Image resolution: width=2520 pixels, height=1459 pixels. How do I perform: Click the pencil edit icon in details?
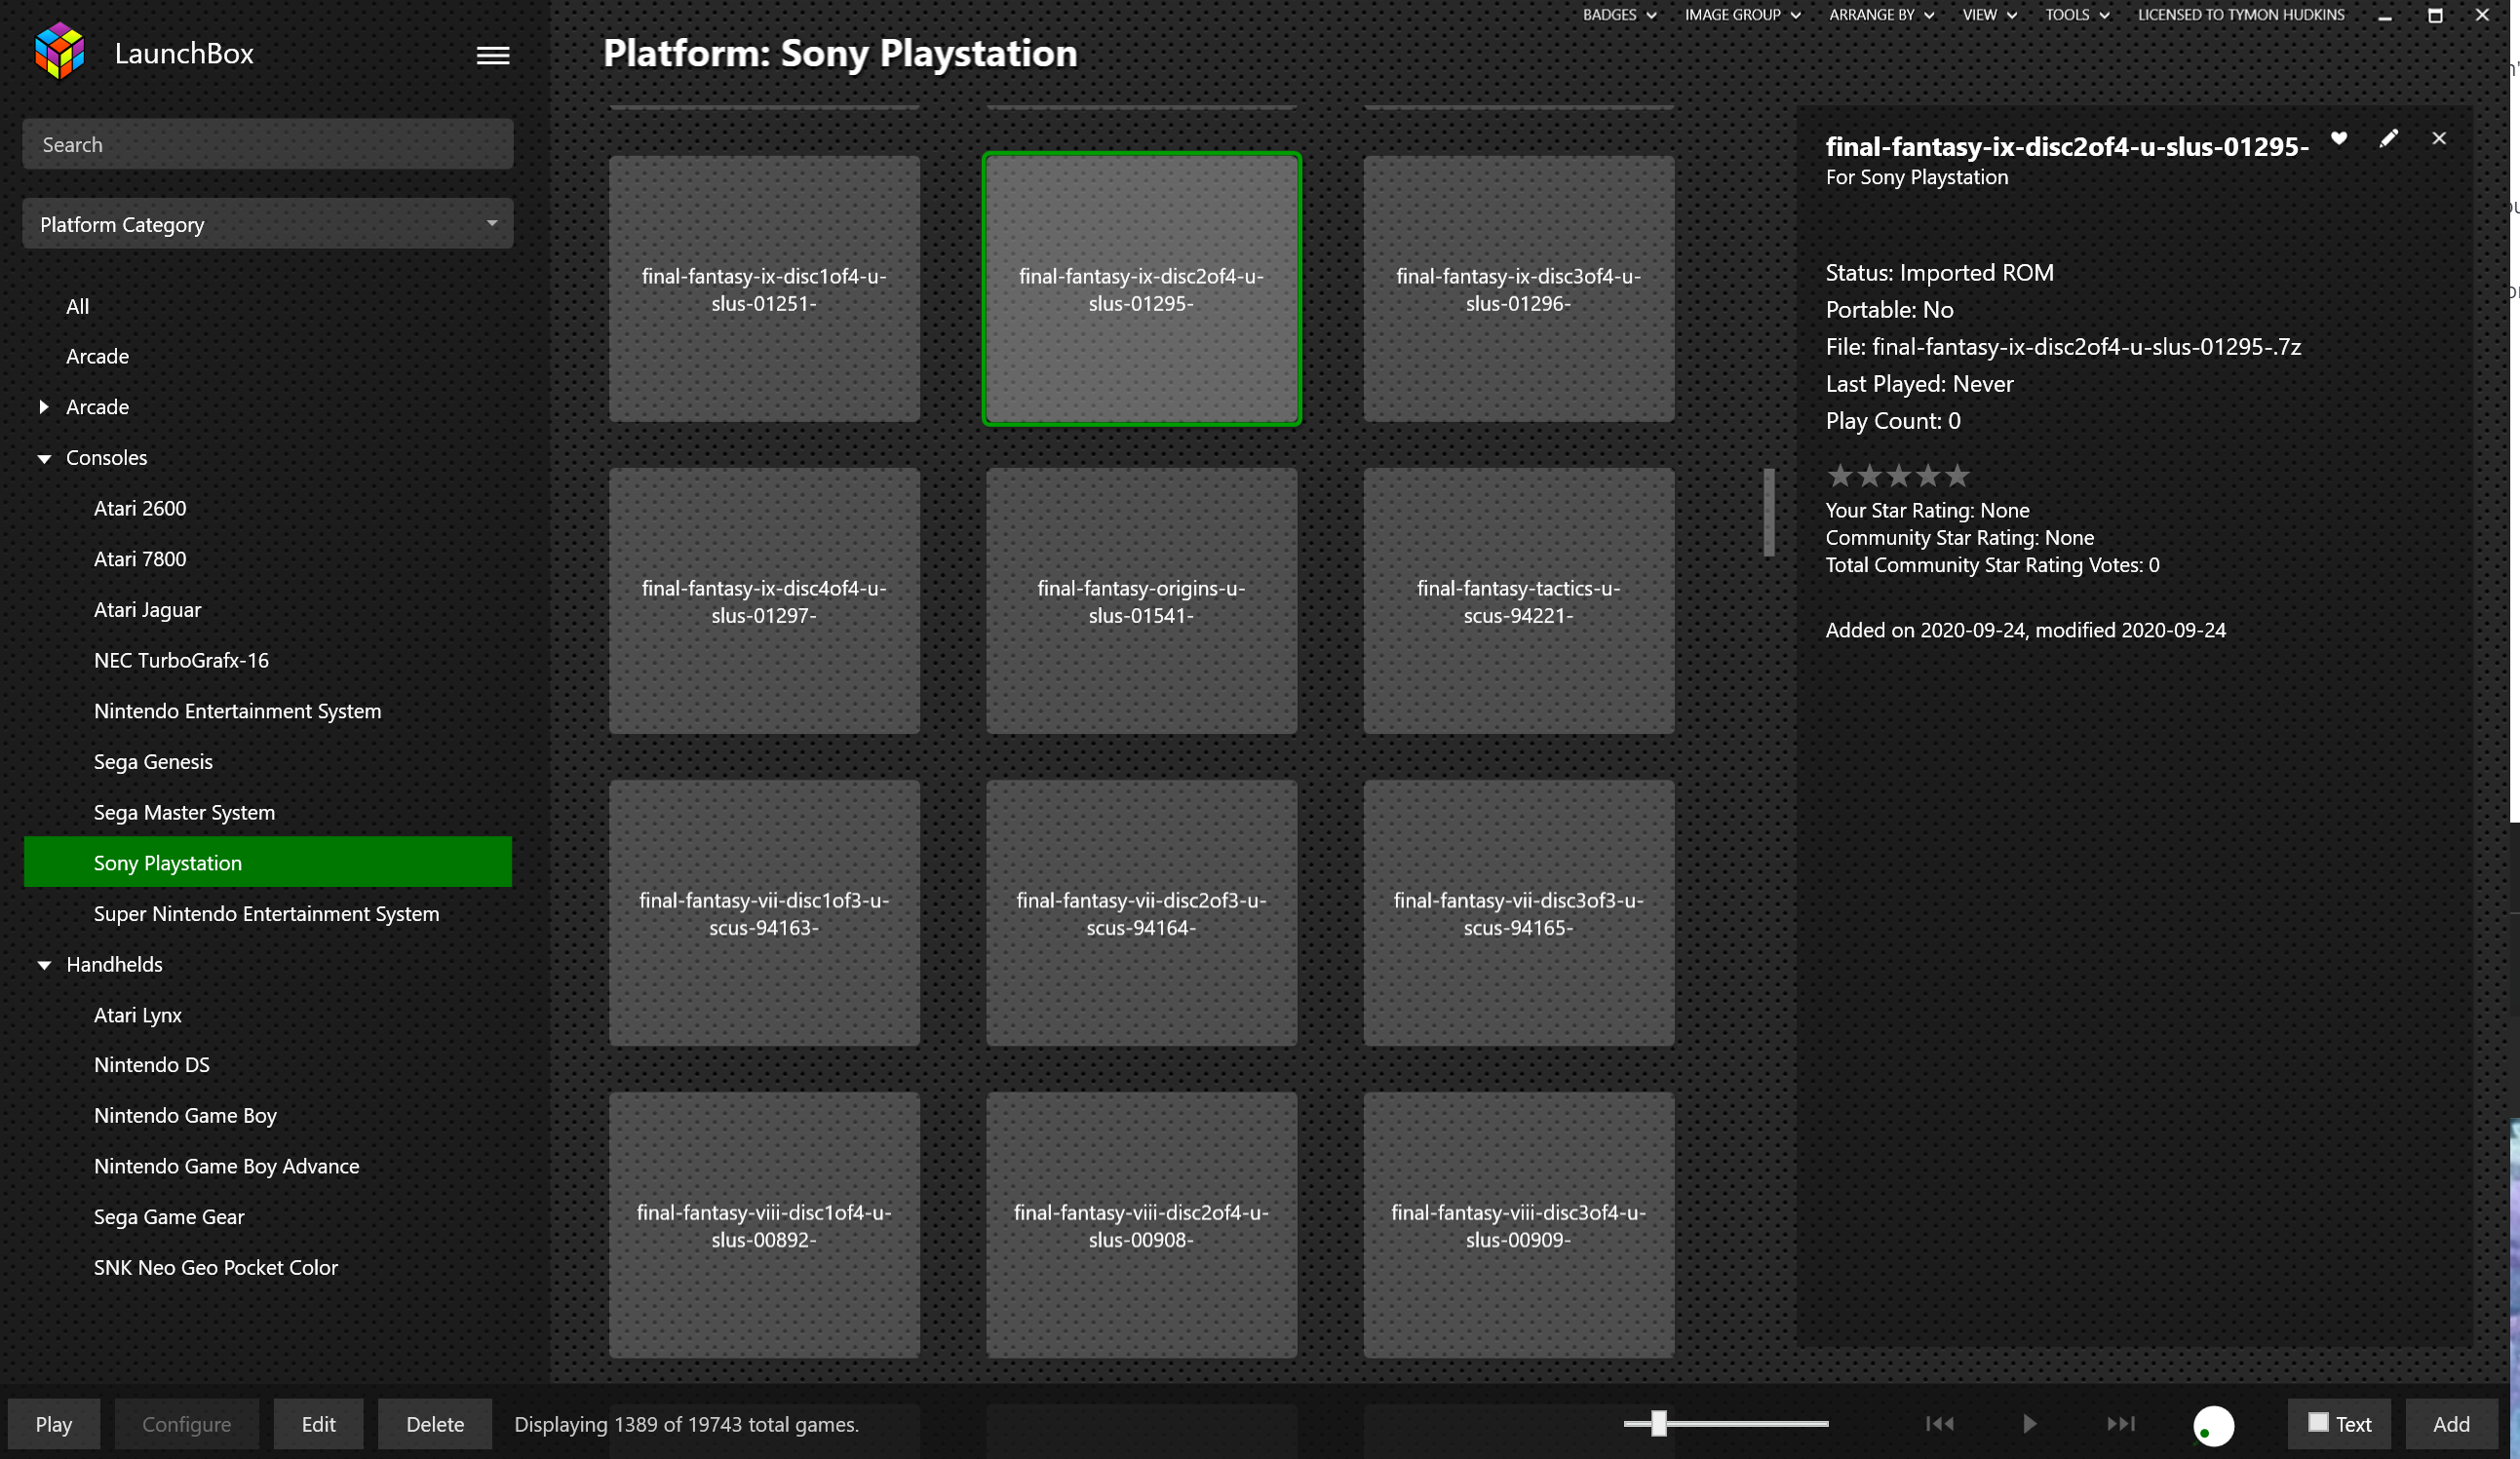[2388, 138]
